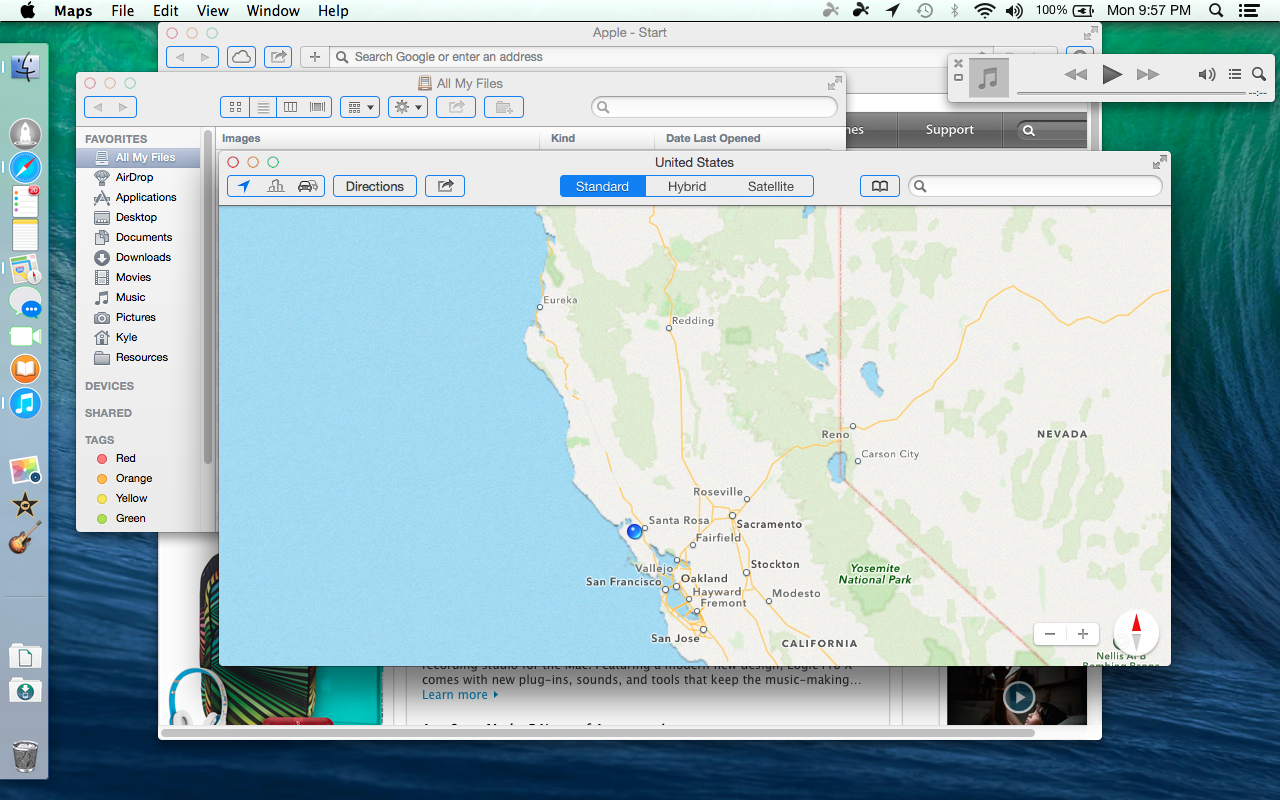The image size is (1280, 800).
Task: Click the Finder search field
Action: 714,107
